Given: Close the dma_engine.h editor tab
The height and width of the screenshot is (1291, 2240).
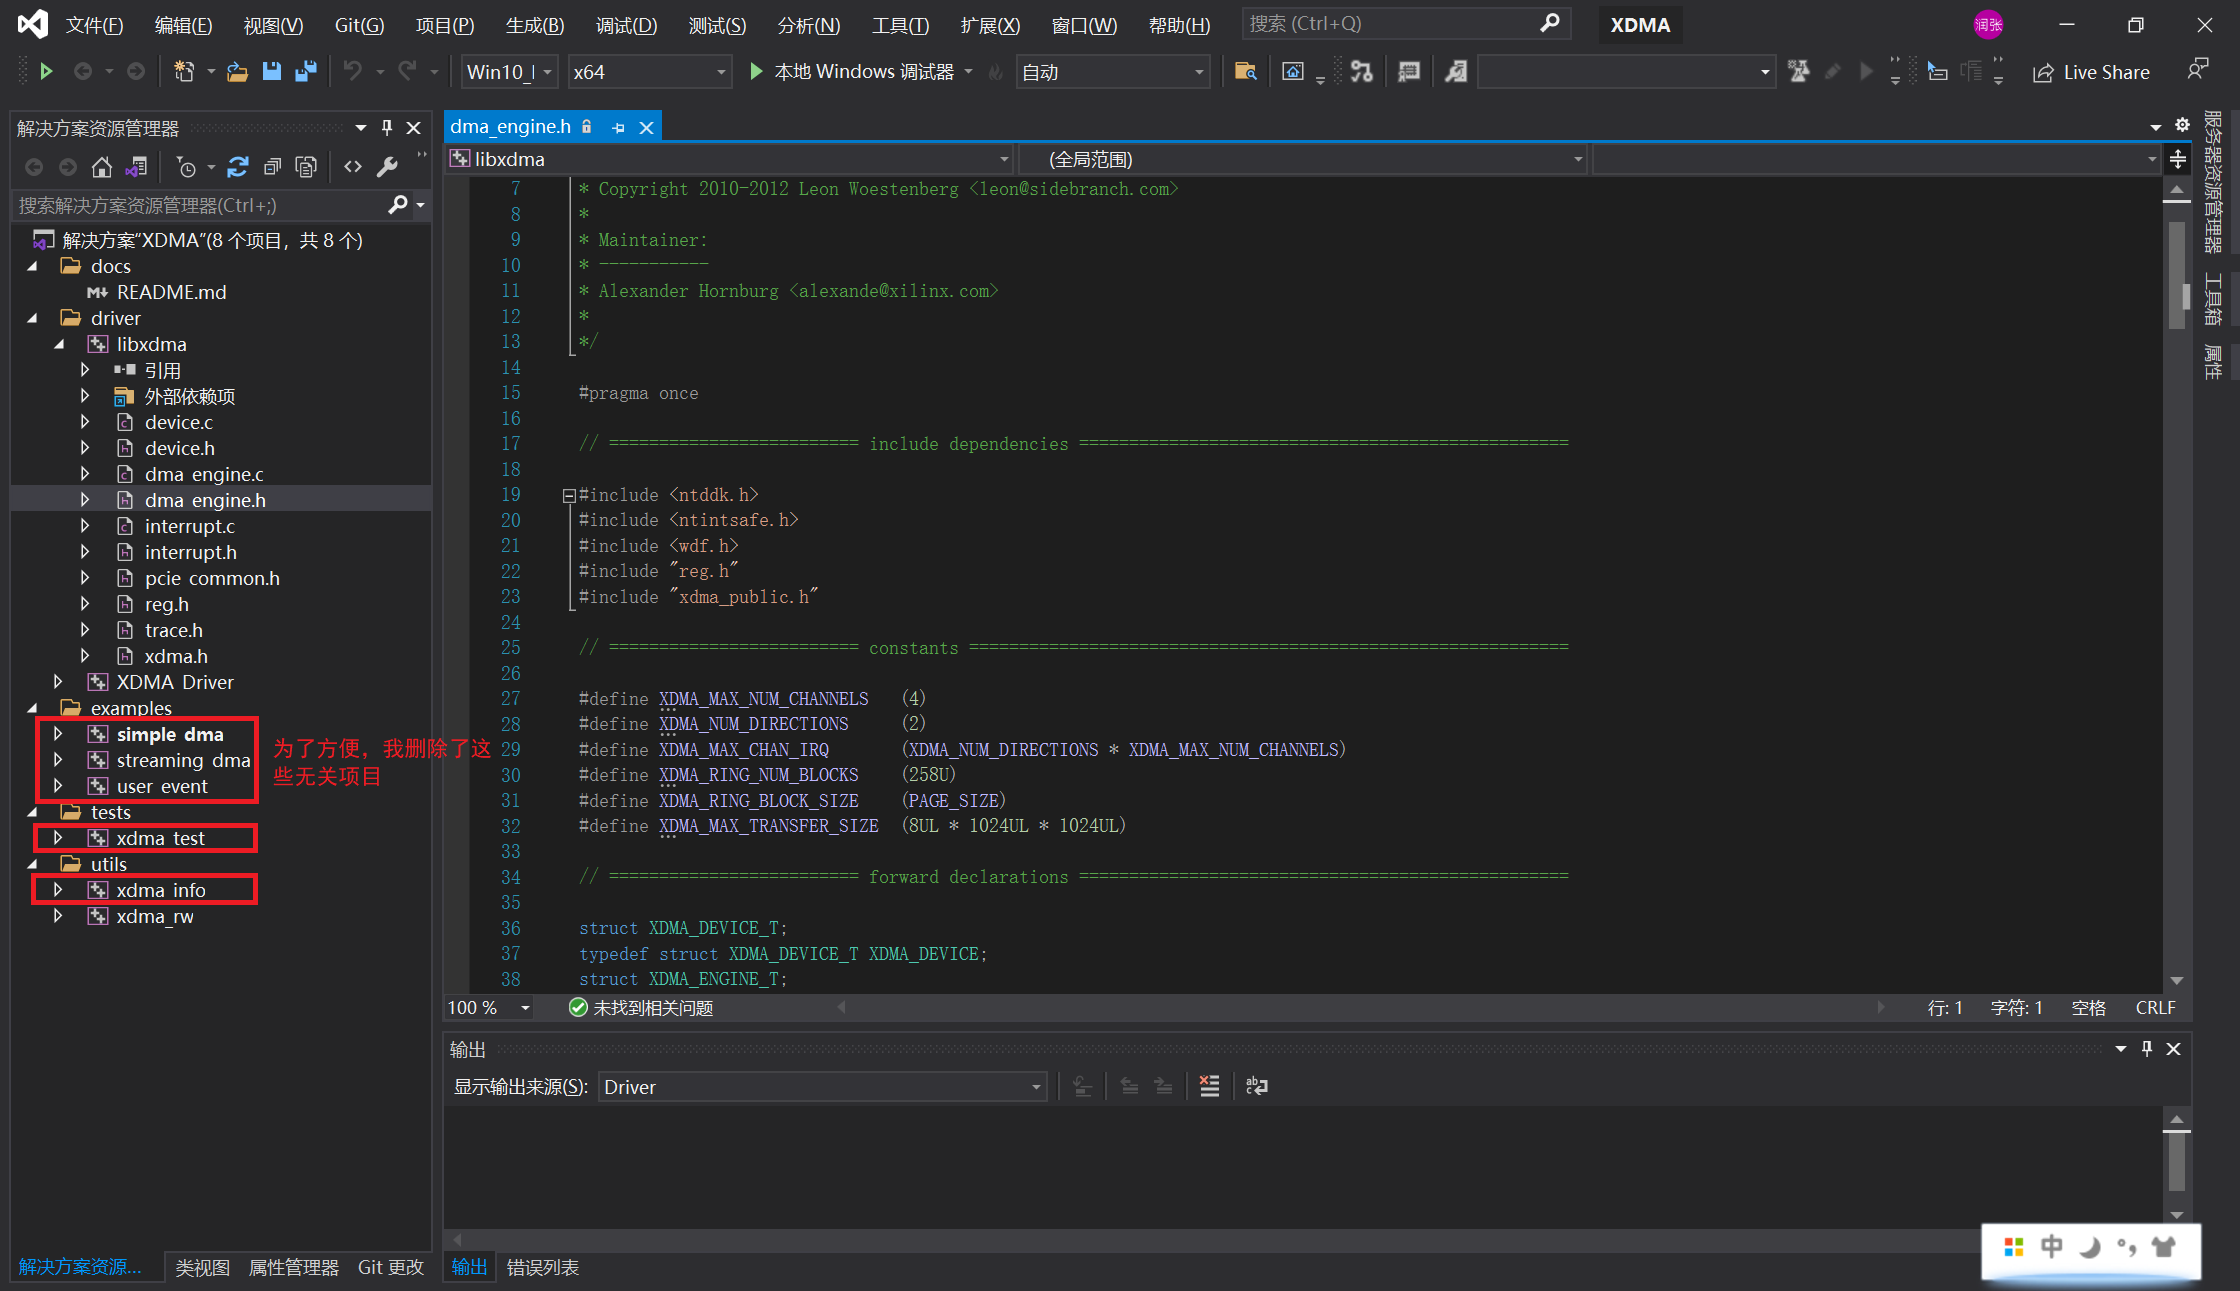Looking at the screenshot, I should coord(647,127).
